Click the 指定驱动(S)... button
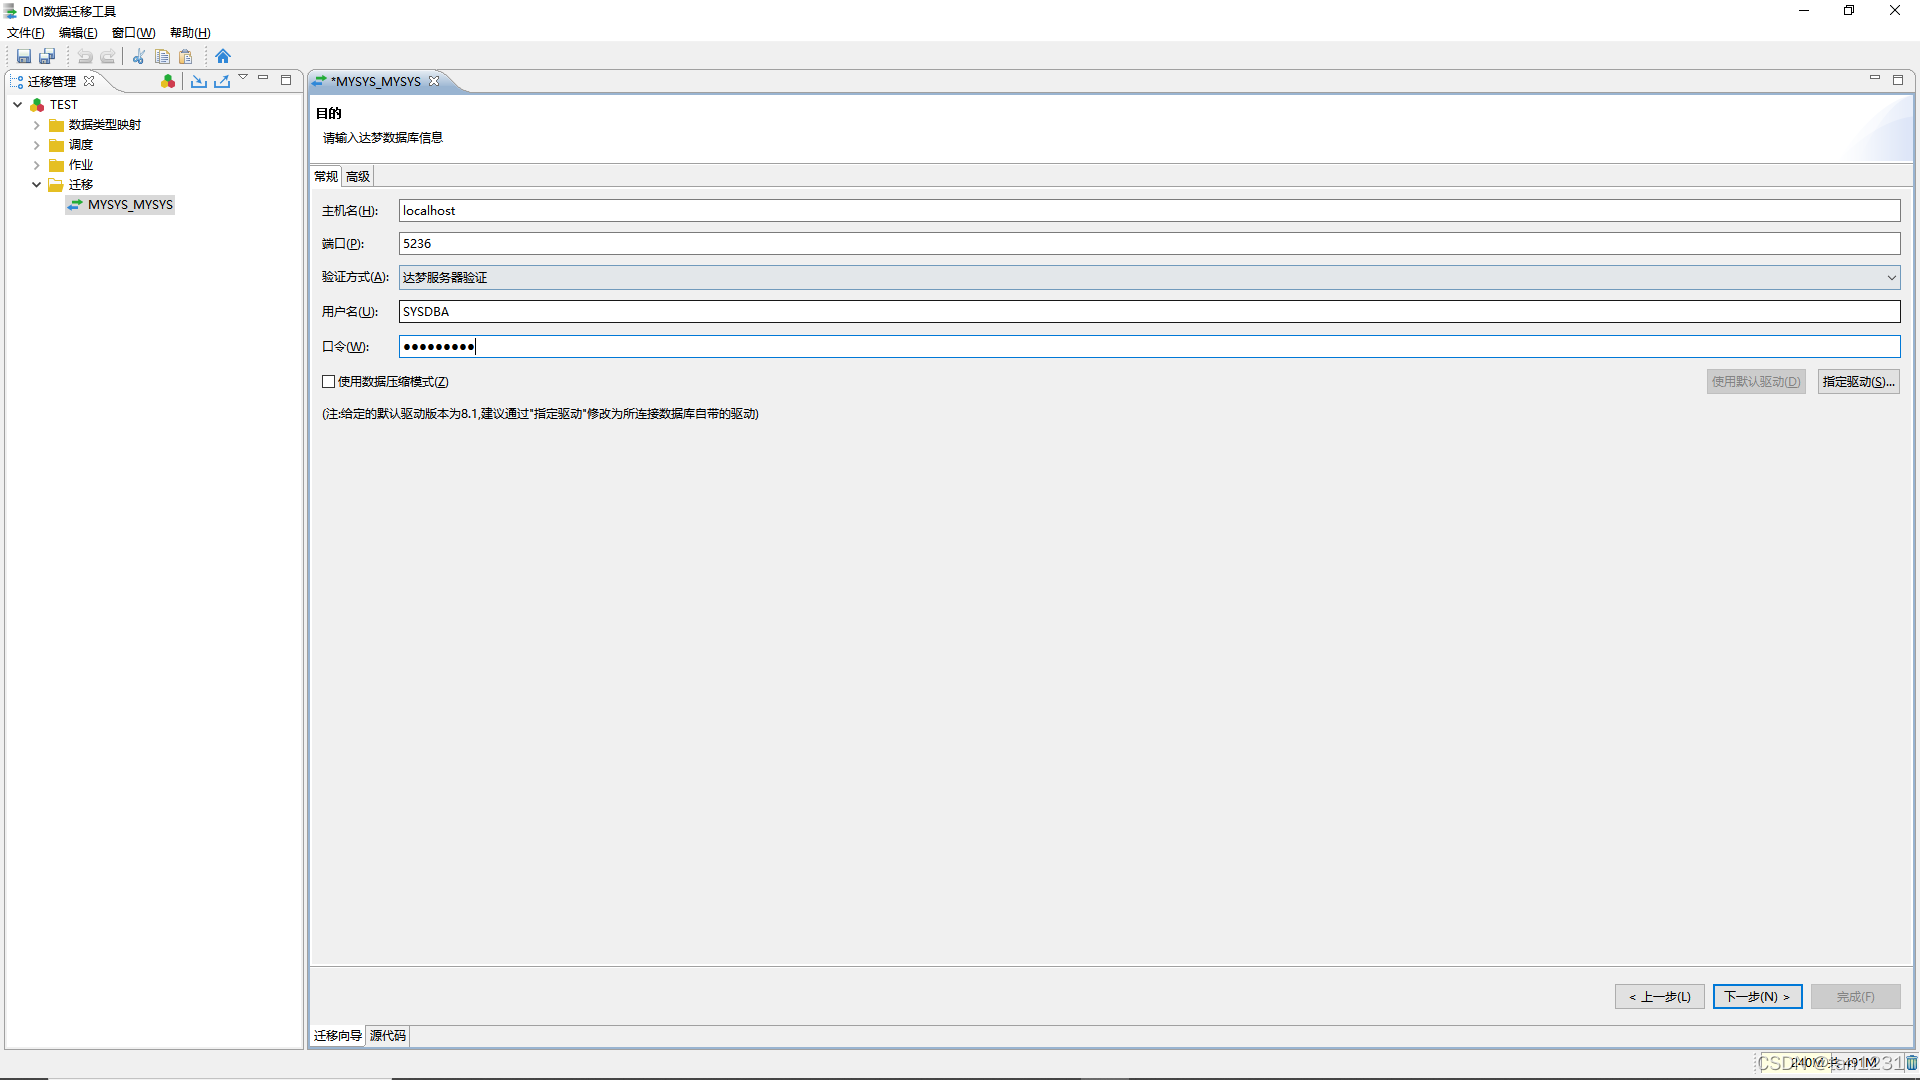Viewport: 1920px width, 1080px height. click(x=1858, y=382)
